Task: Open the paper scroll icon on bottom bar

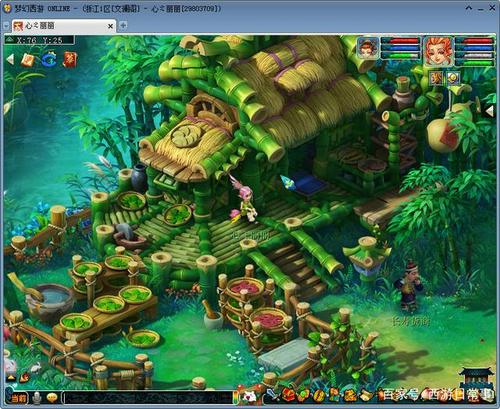Action: (366, 395)
